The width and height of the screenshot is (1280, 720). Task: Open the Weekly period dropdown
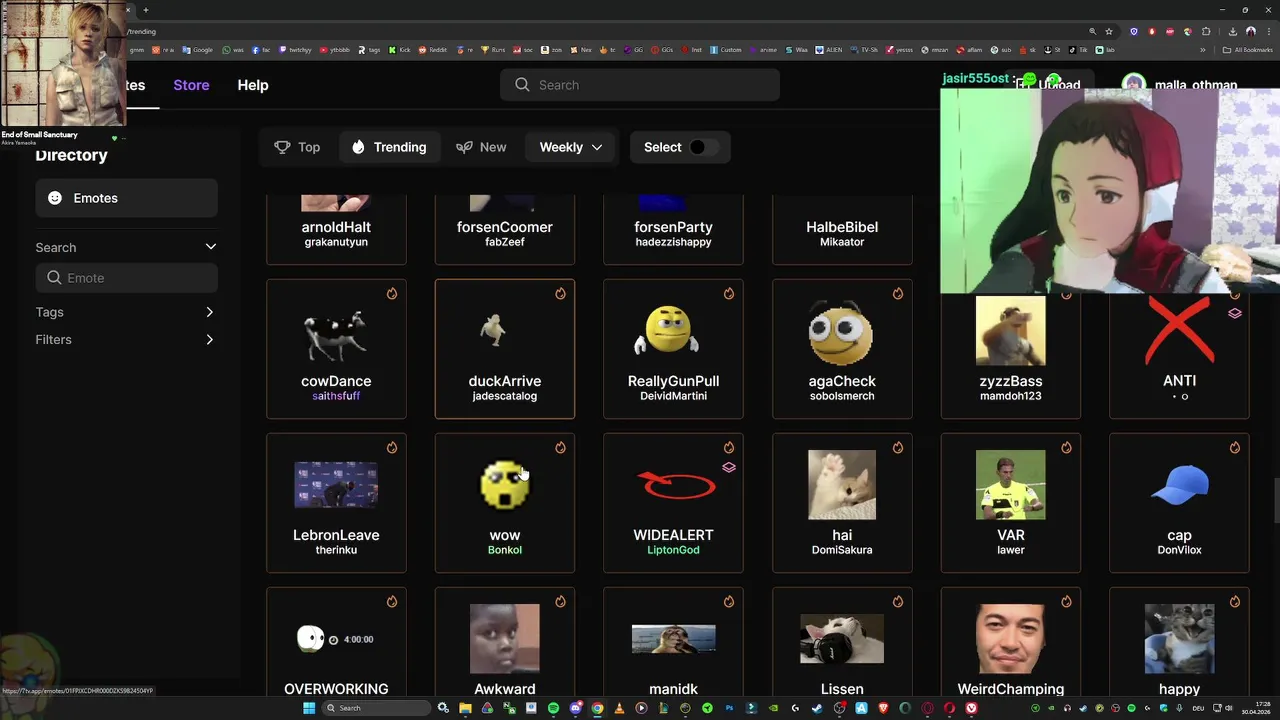(x=570, y=147)
